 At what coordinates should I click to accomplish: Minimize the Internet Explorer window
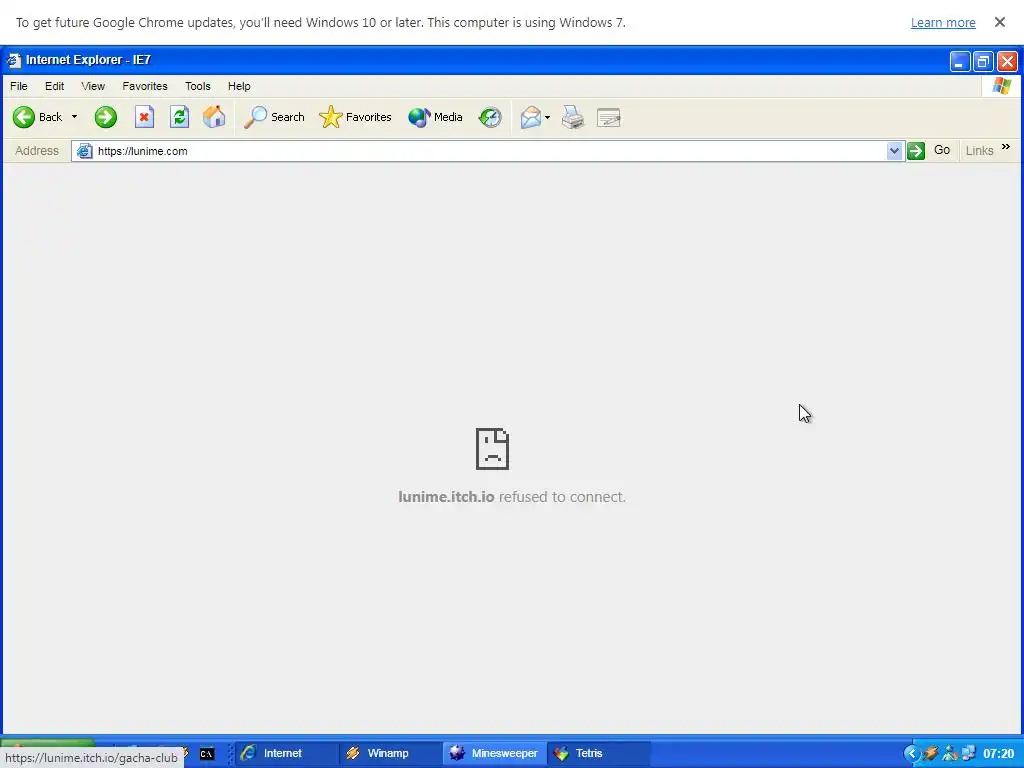pos(959,61)
